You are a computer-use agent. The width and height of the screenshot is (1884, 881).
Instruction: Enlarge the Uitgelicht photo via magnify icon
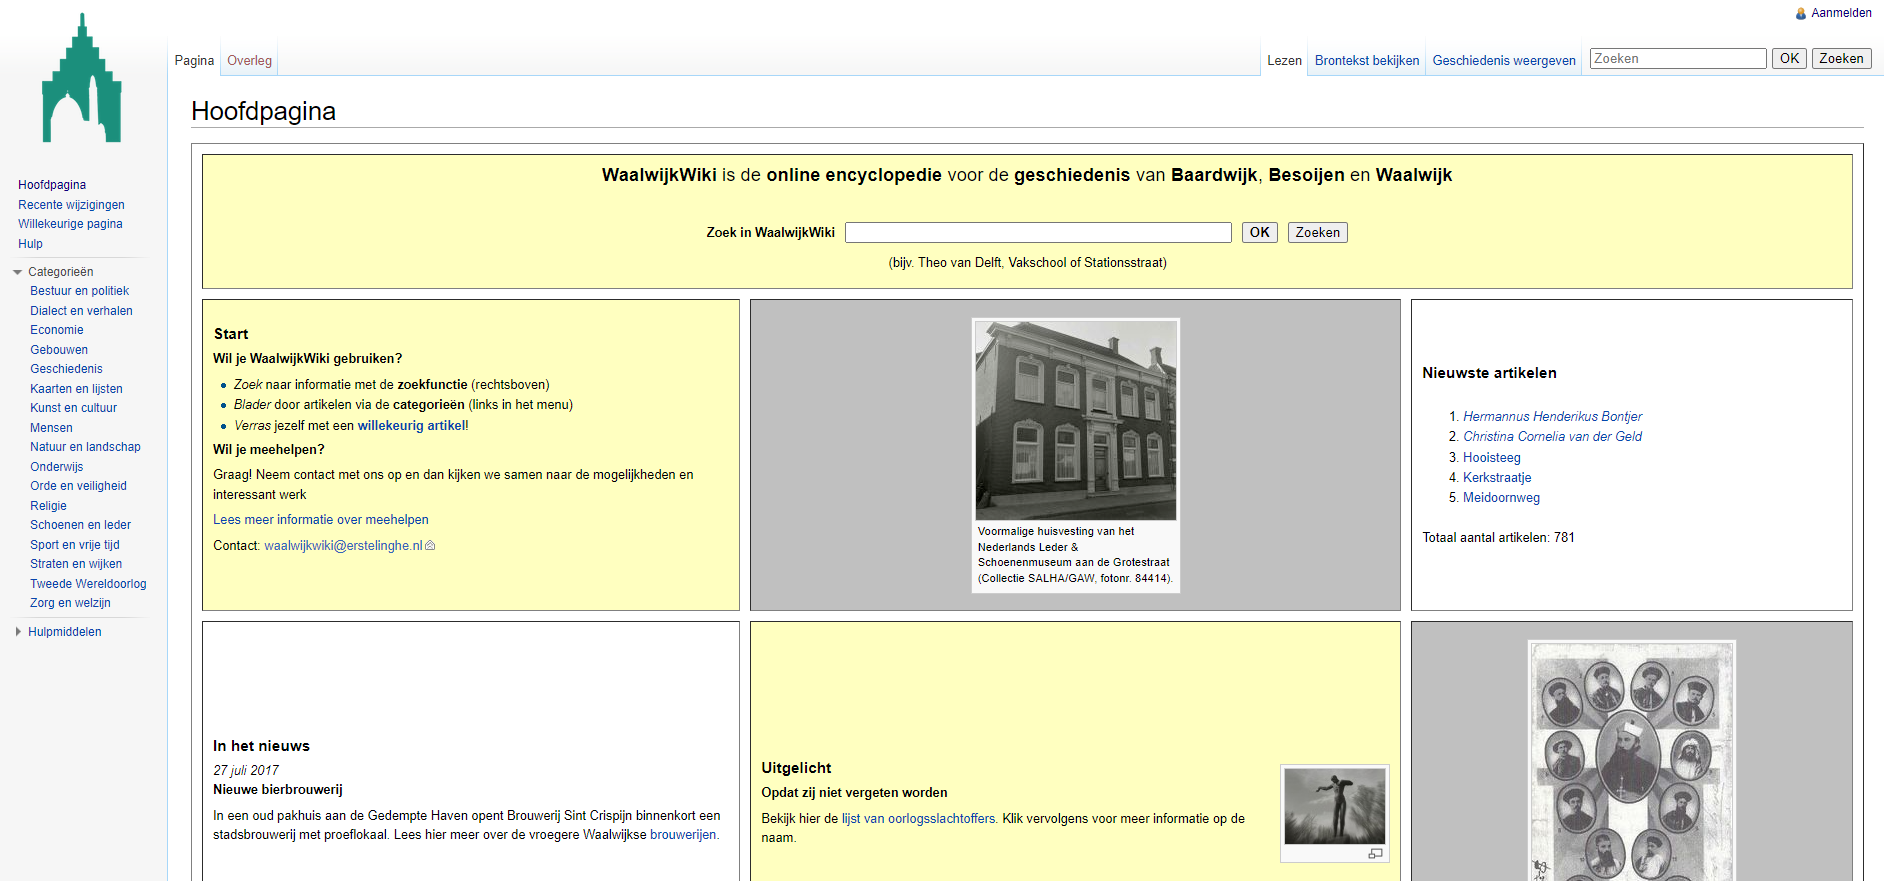[1375, 853]
